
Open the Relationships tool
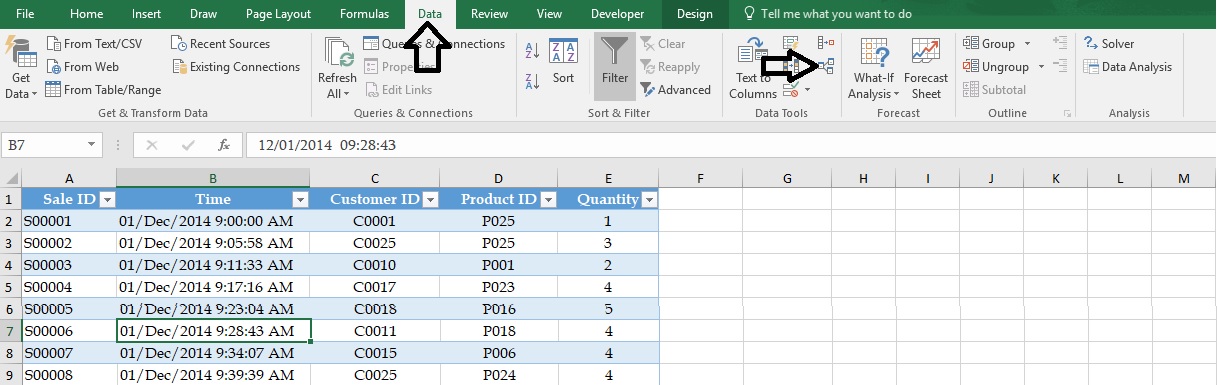tap(825, 67)
